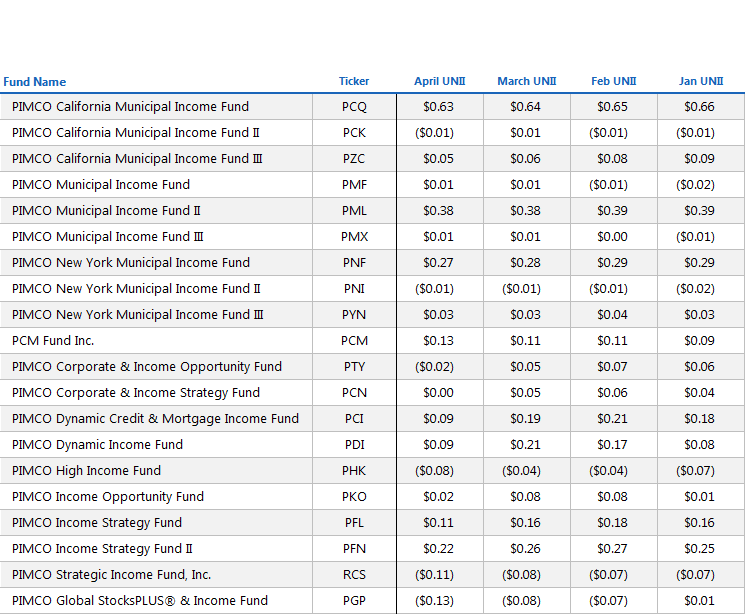
Task: Click the Feb UNII column header
Action: click(x=614, y=81)
